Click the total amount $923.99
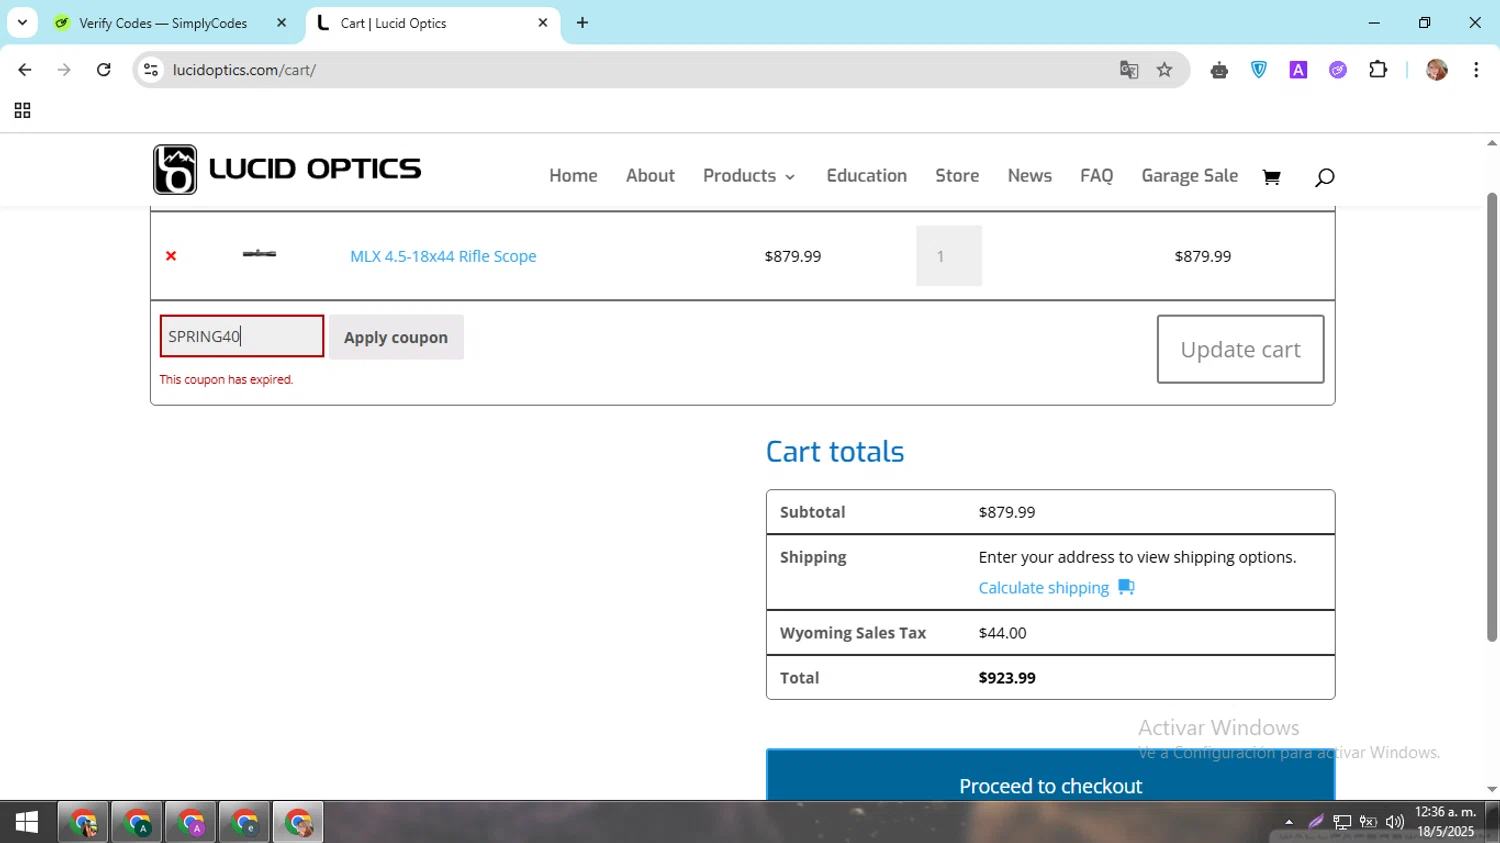Viewport: 1500px width, 843px height. click(1007, 678)
